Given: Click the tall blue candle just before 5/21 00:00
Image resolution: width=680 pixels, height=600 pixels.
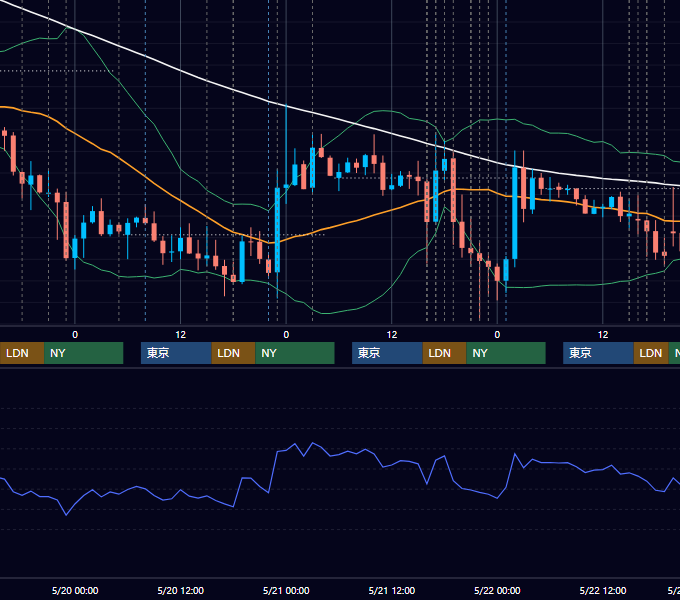Looking at the screenshot, I should pyautogui.click(x=277, y=230).
